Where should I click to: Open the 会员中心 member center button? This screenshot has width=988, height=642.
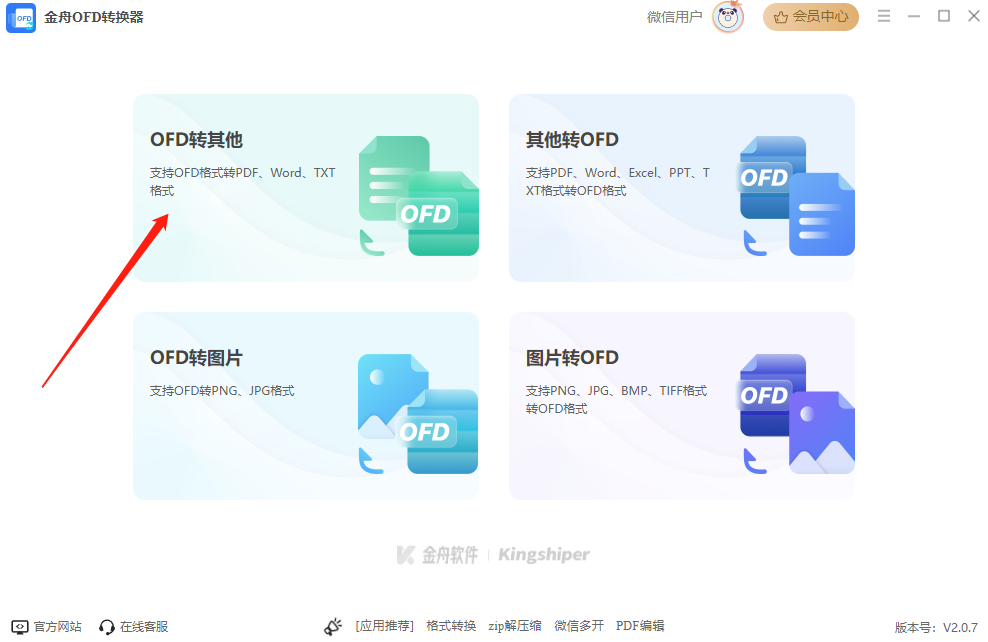(810, 17)
